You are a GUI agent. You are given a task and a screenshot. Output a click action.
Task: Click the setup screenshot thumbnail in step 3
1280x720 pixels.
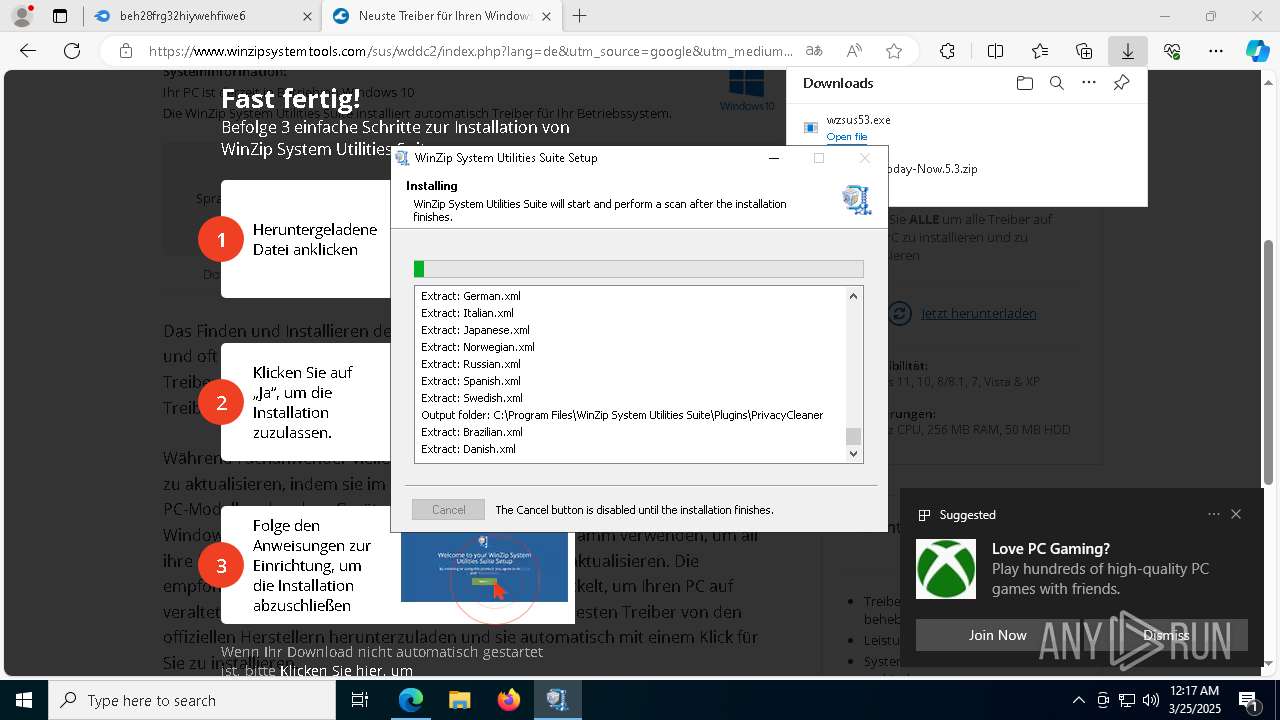(484, 567)
